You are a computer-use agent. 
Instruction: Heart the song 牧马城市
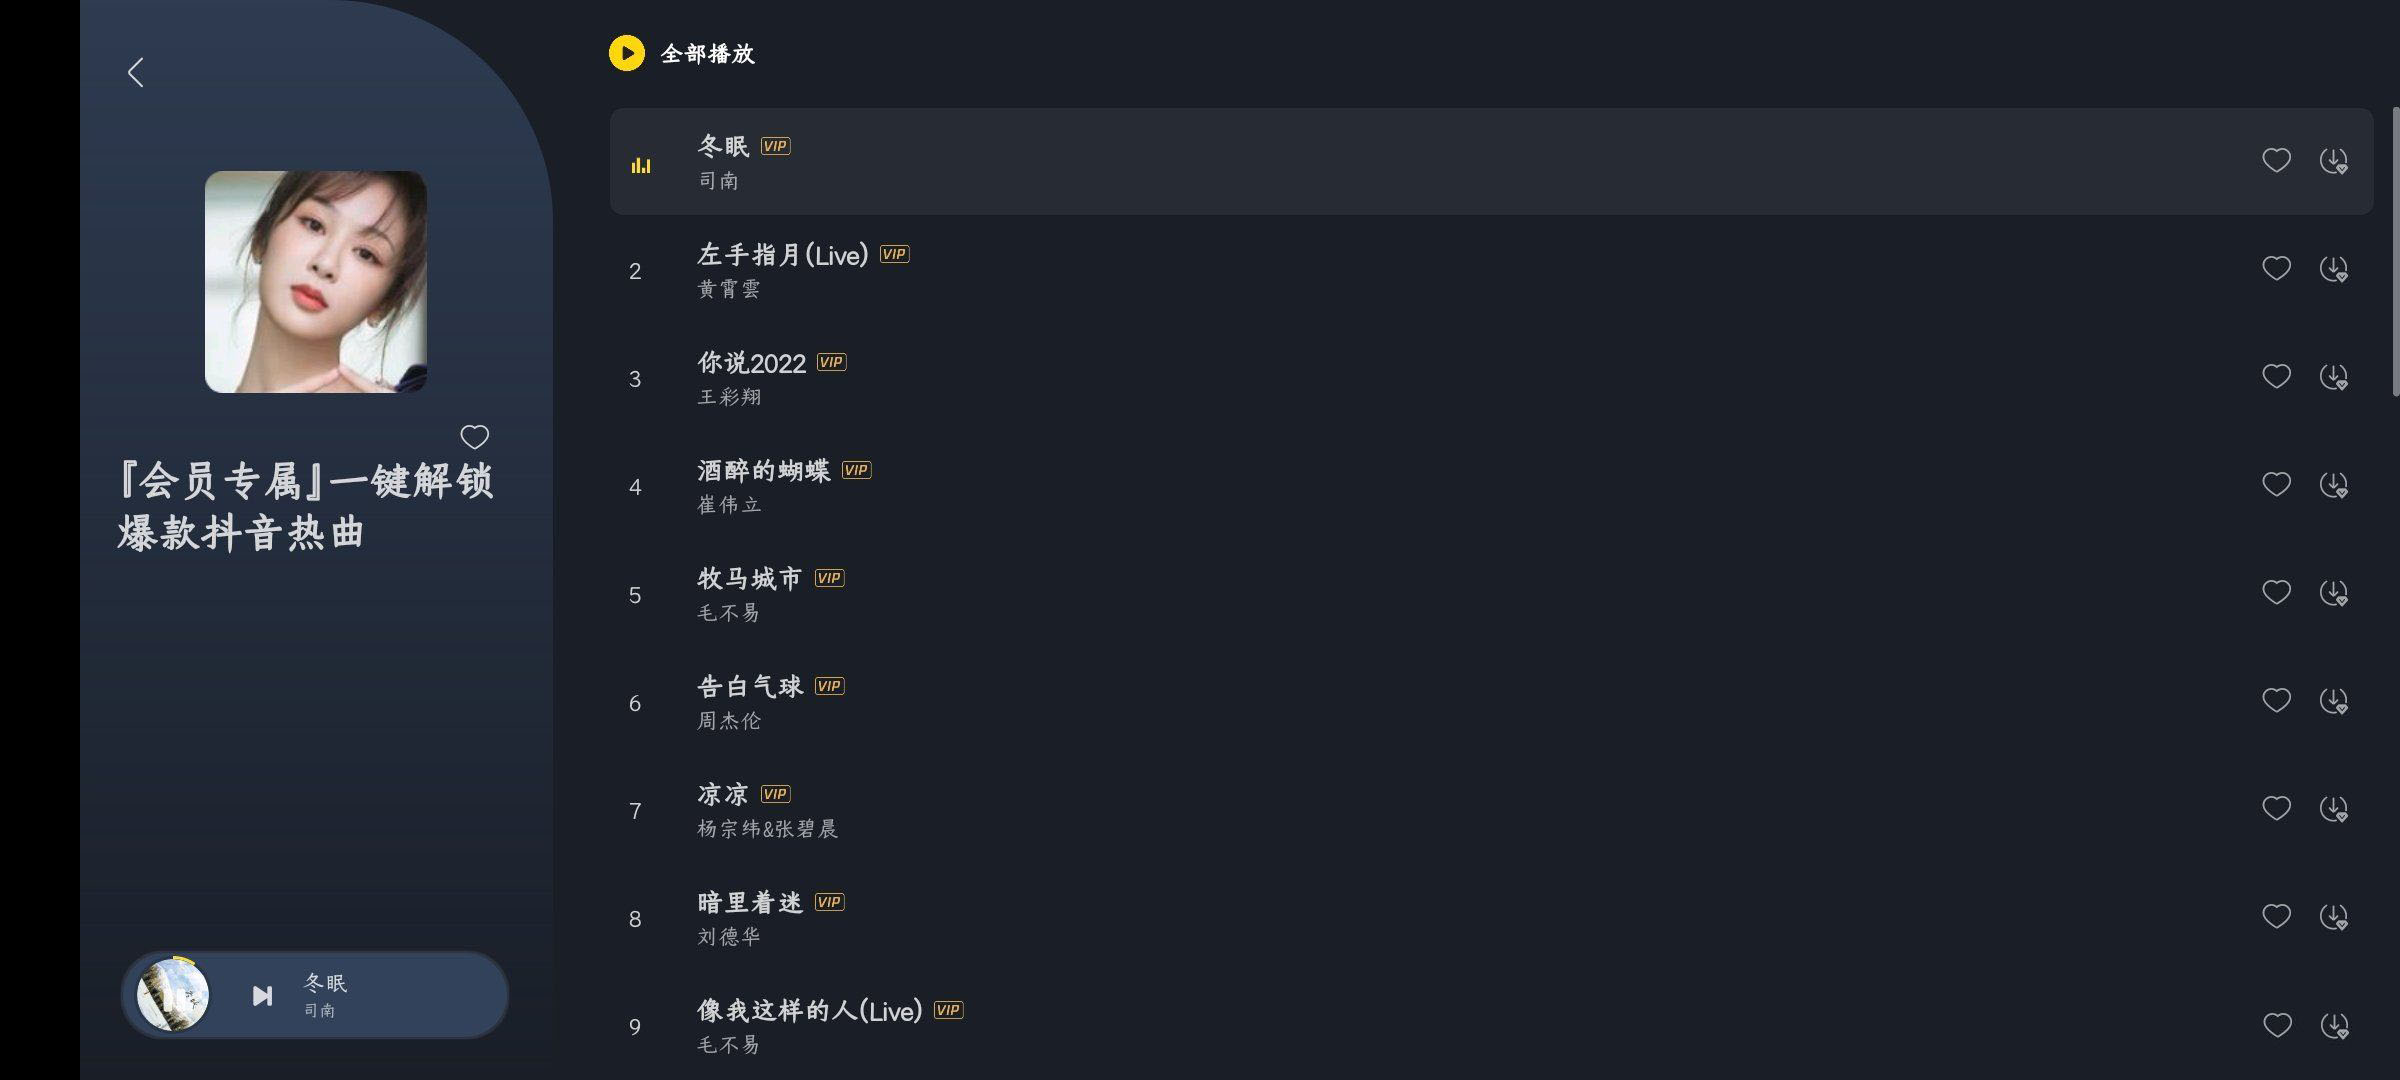pos(2276,592)
